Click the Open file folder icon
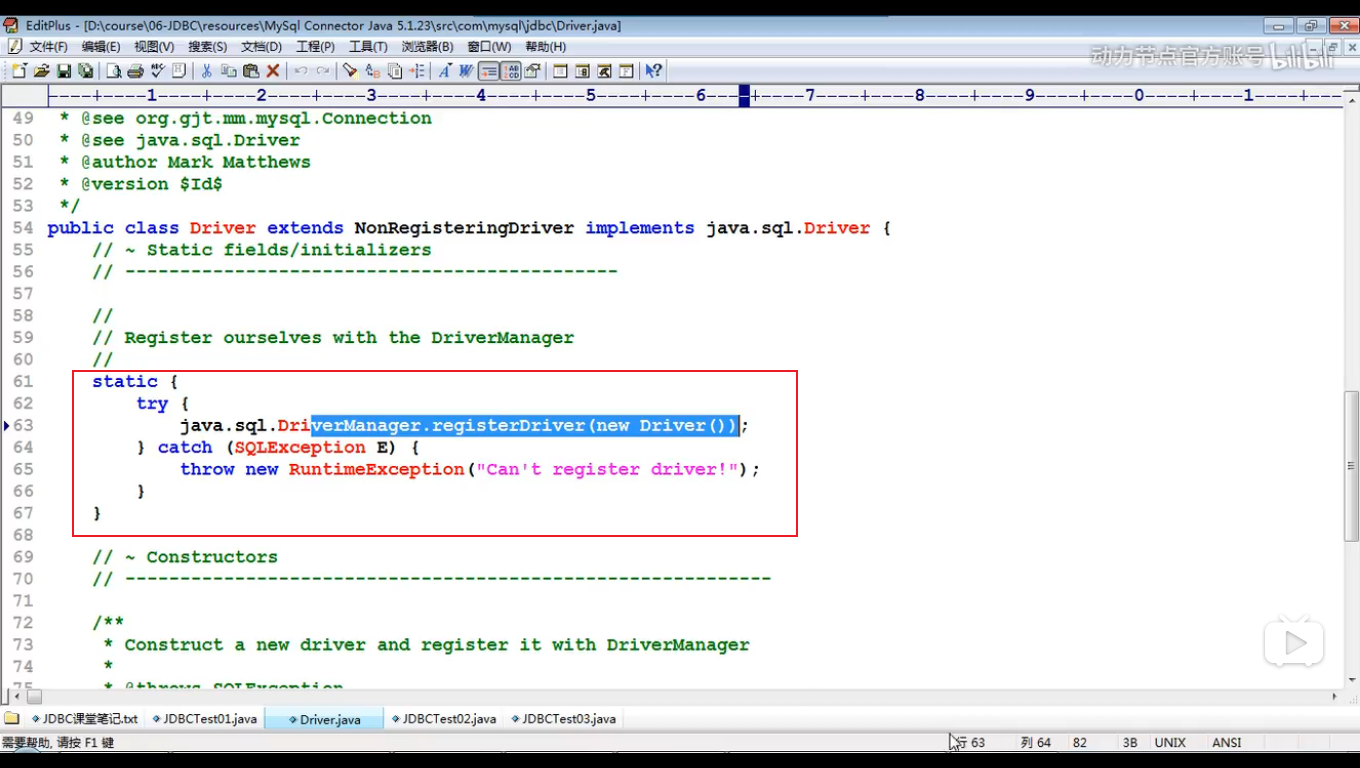1360x768 pixels. [42, 71]
